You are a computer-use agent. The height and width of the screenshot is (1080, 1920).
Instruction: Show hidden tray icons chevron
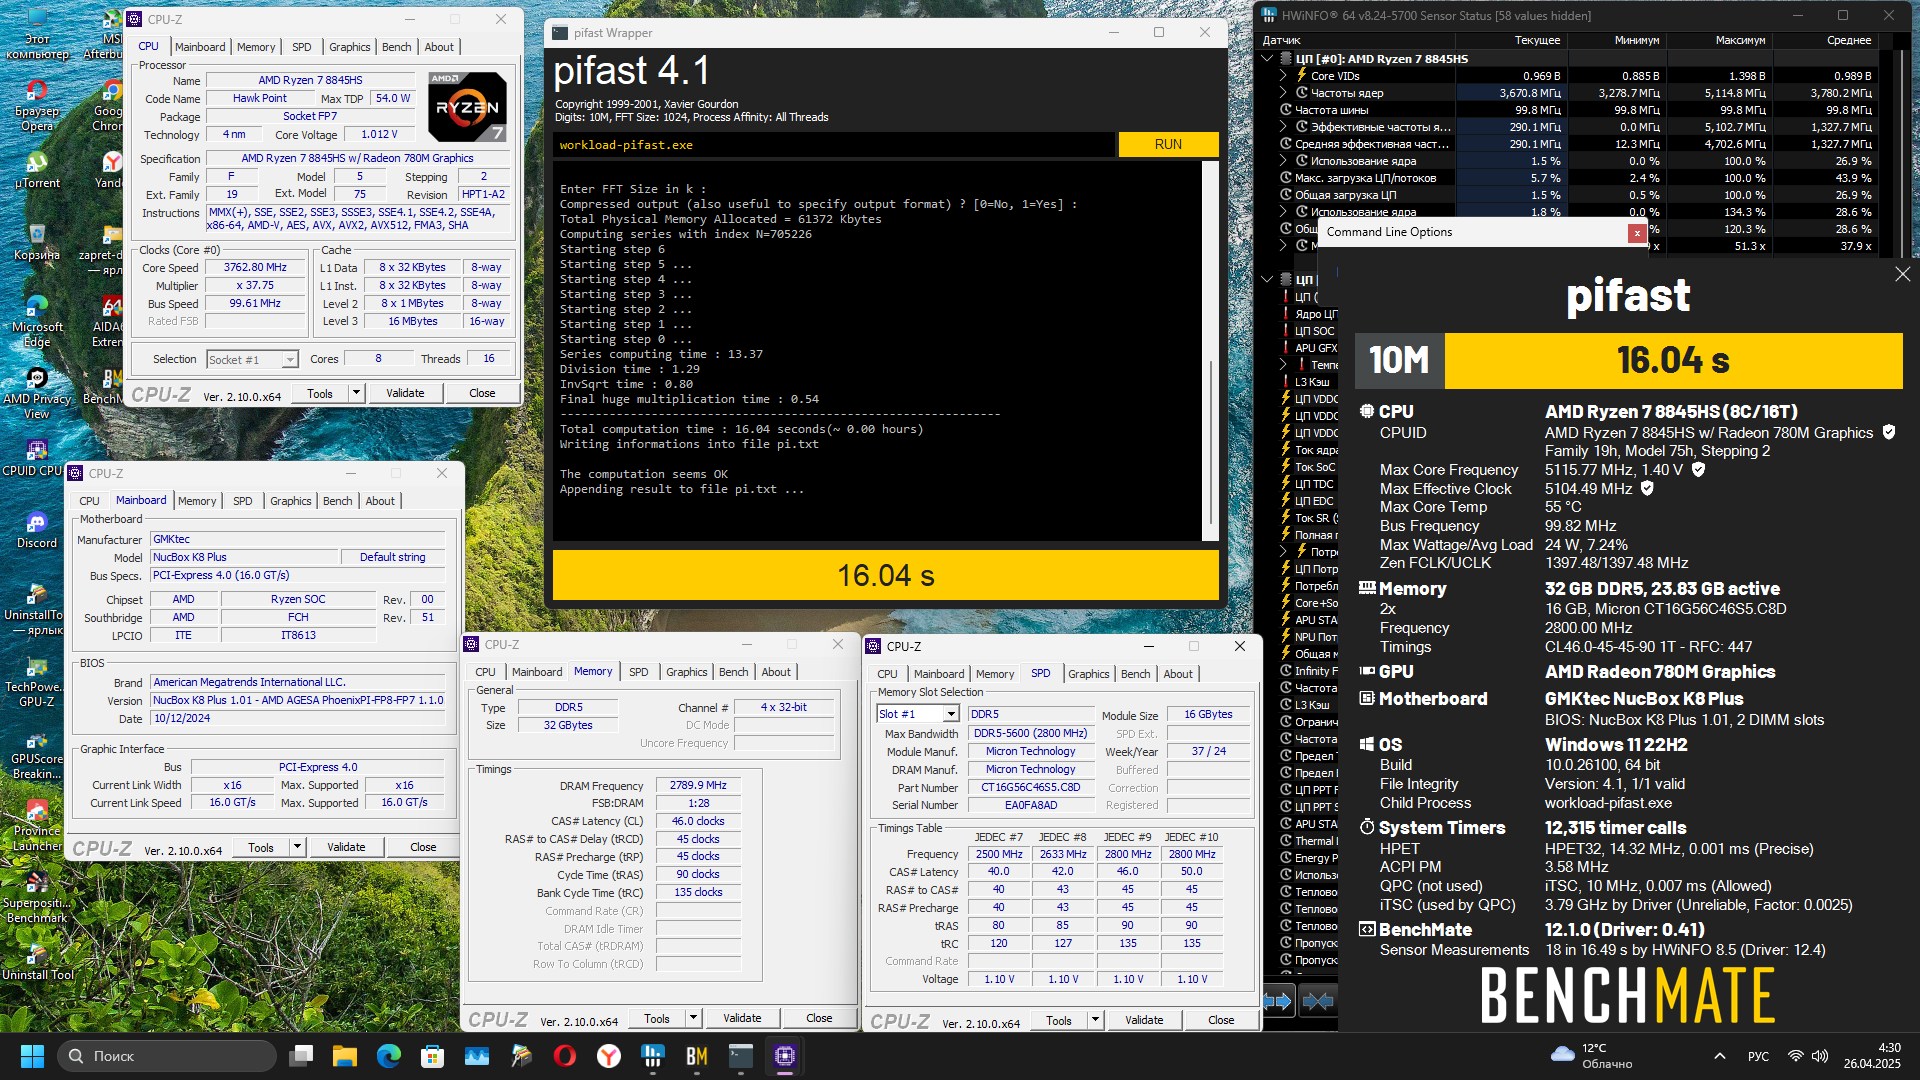click(1720, 1056)
